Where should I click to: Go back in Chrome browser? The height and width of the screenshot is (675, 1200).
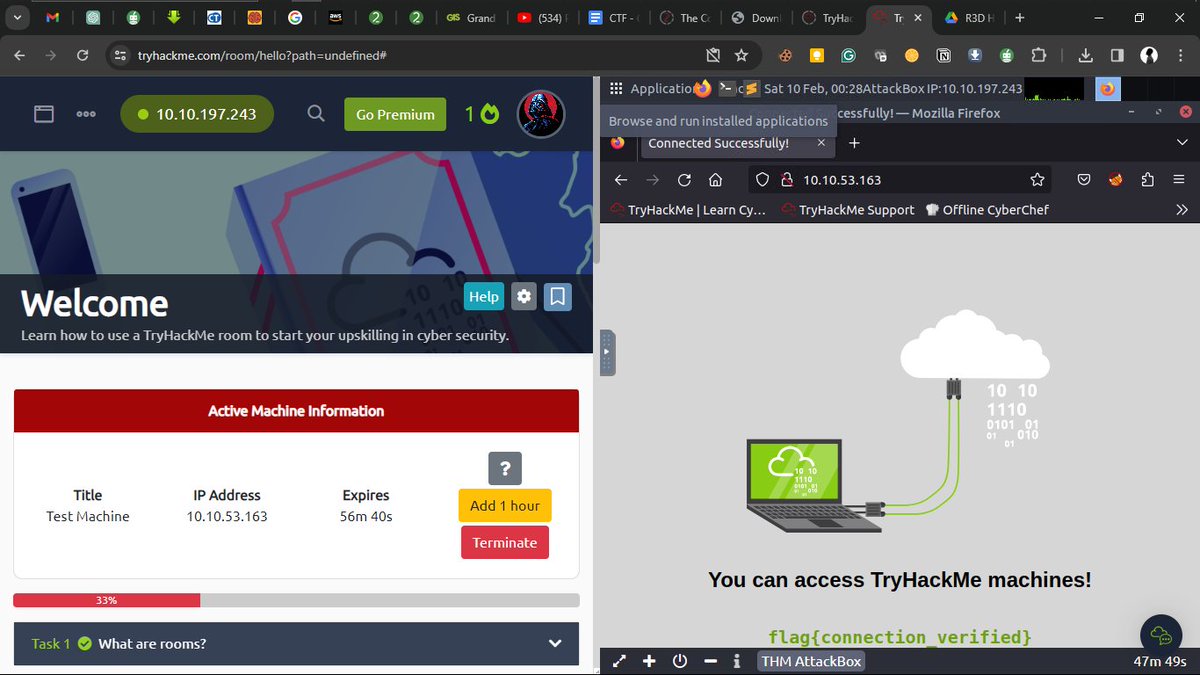click(21, 55)
